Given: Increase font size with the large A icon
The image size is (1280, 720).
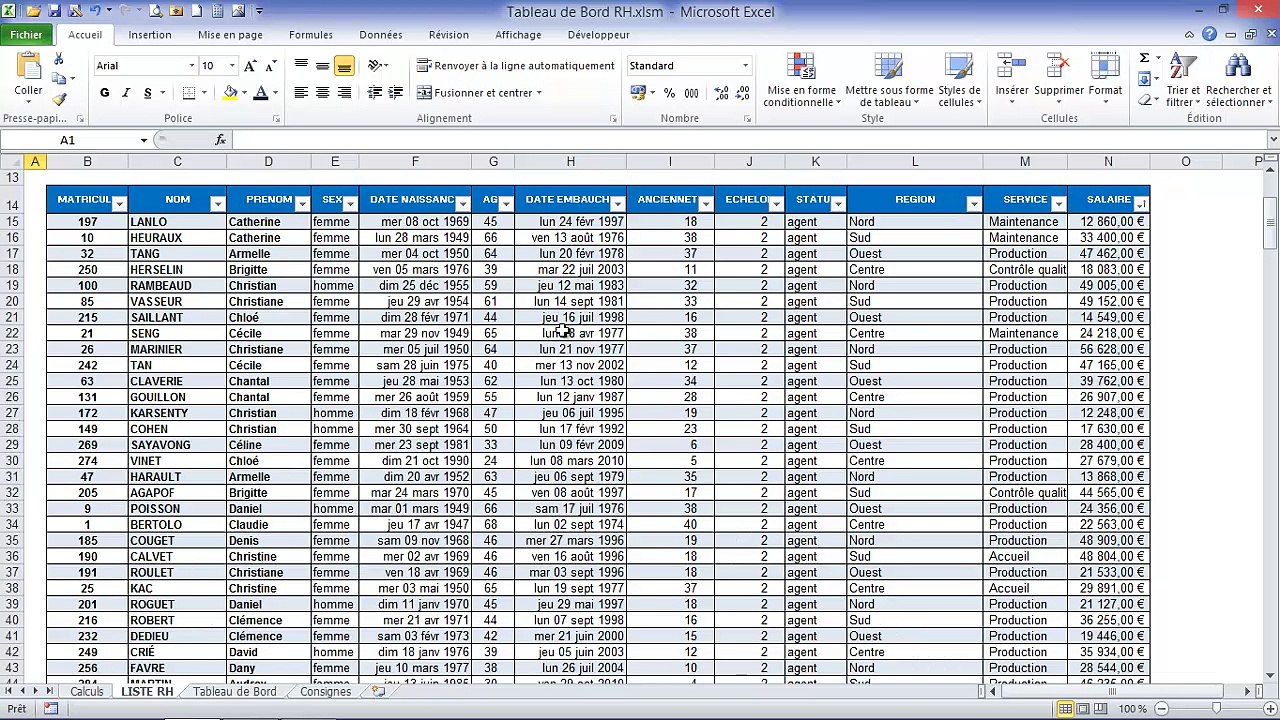Looking at the screenshot, I should [250, 66].
